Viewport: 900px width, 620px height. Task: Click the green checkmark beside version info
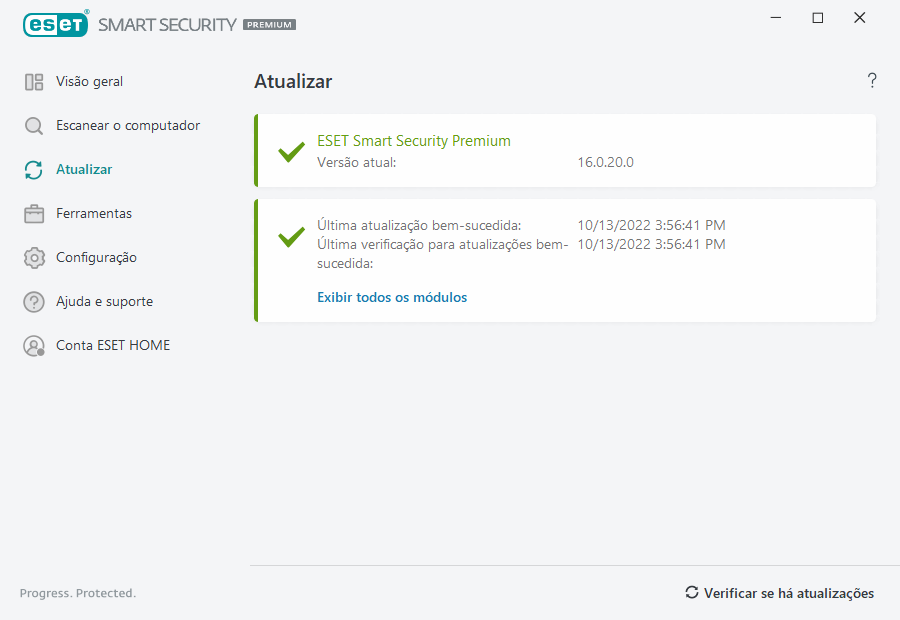click(291, 153)
